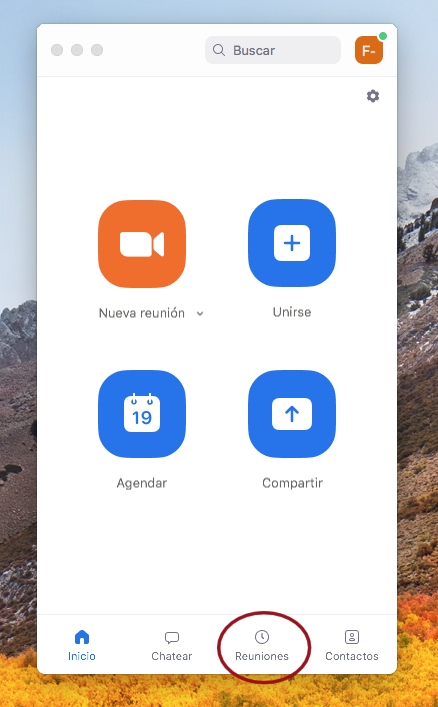Go to the Reuniones tab
The image size is (438, 707).
coord(262,646)
